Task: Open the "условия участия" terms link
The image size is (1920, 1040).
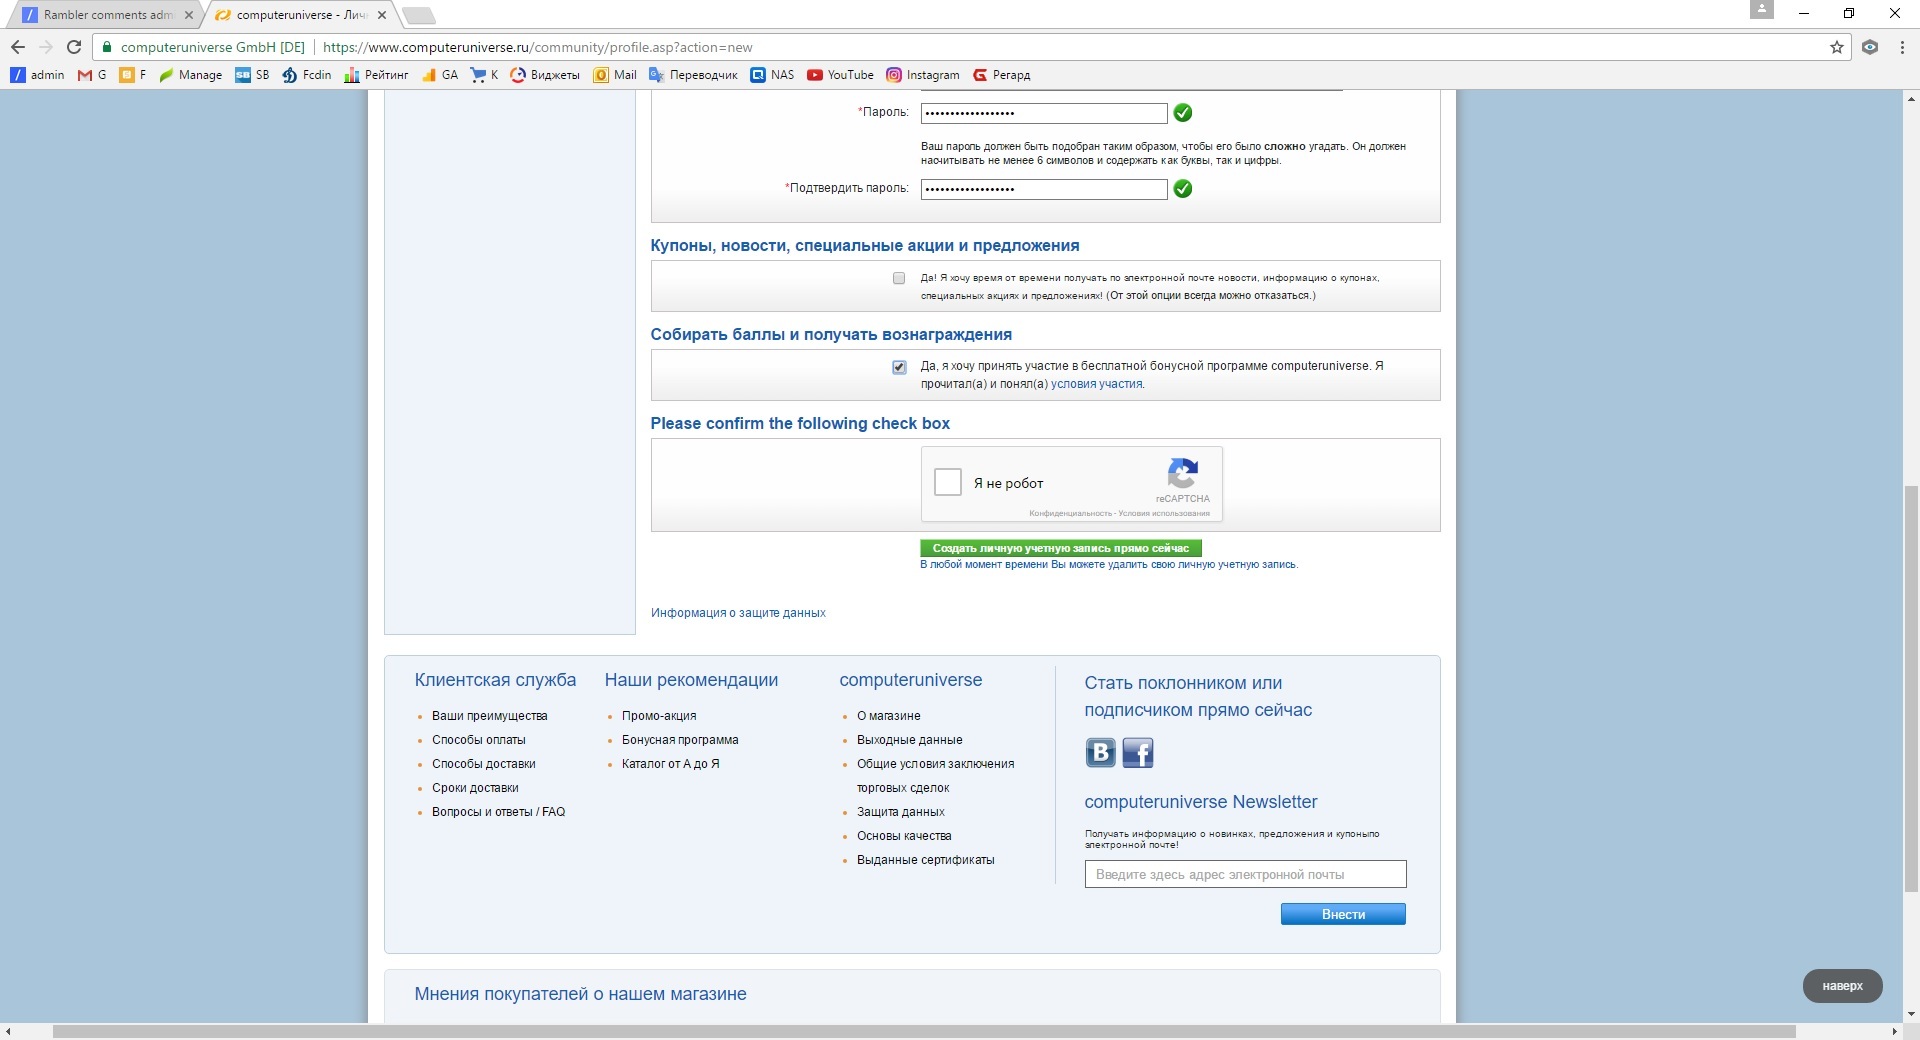Action: coord(1096,384)
